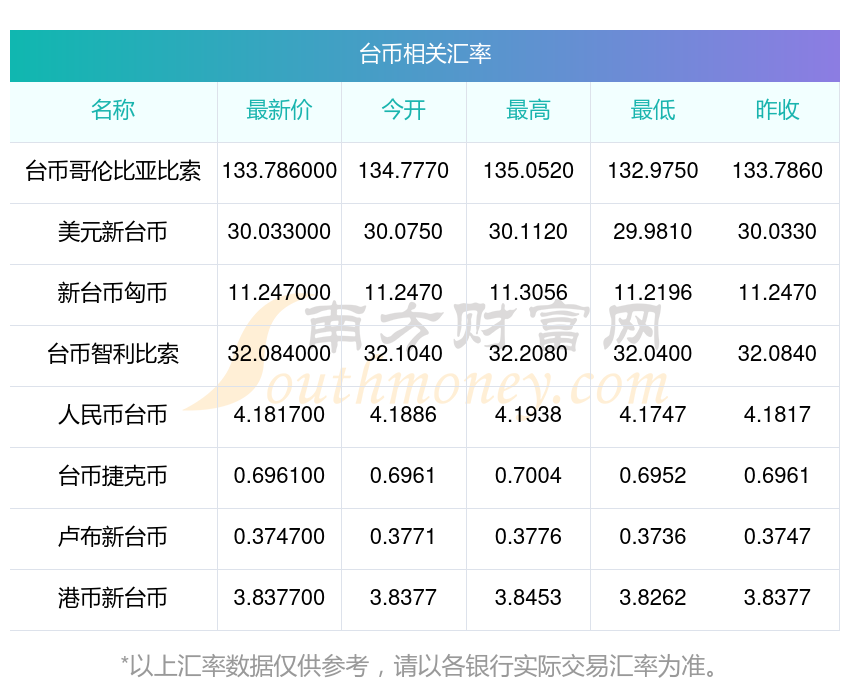Screen dimensions: 850x698
Task: Select the 最新价 column header
Action: coord(279,110)
